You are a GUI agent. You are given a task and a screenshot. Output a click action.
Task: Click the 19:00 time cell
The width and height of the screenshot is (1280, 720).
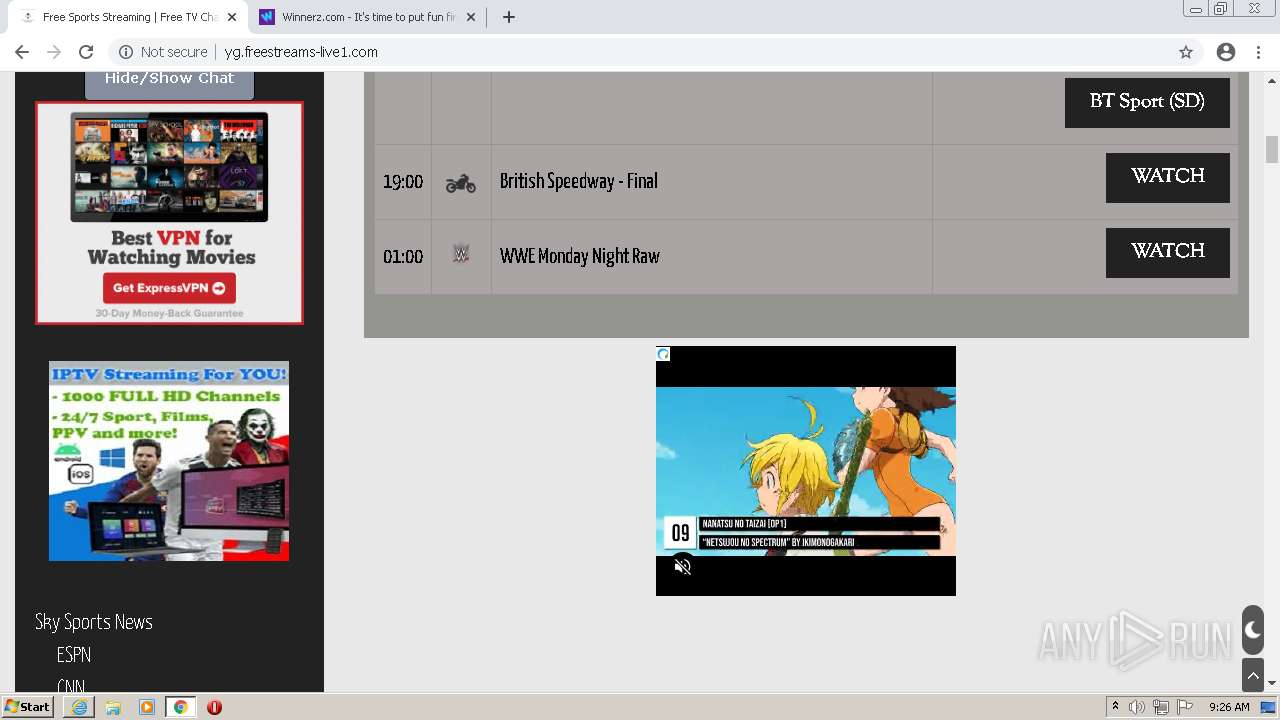pyautogui.click(x=403, y=182)
